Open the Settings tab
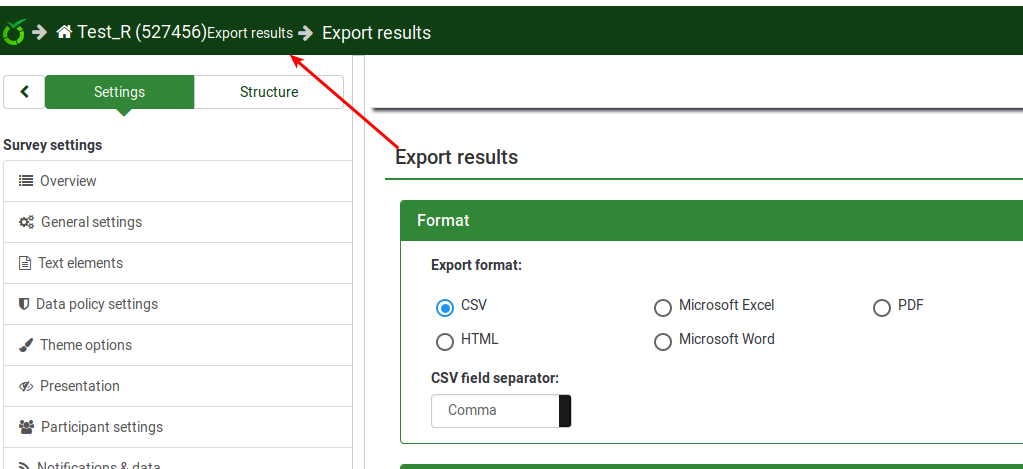 (119, 92)
